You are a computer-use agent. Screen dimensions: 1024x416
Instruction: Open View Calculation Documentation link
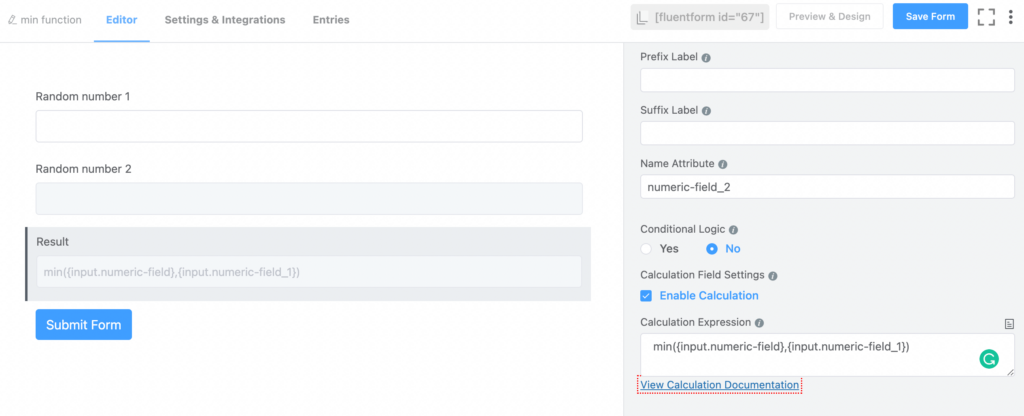point(720,385)
